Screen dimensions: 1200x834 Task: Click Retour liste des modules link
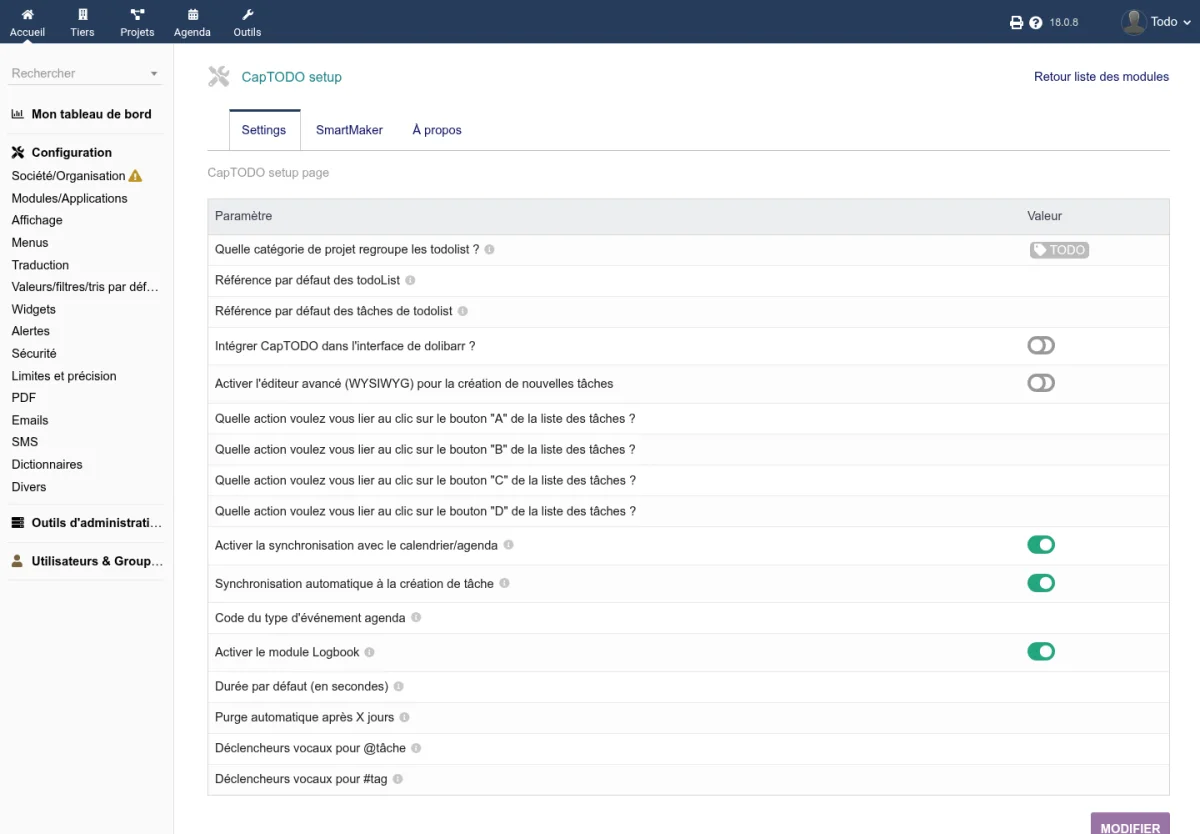[x=1101, y=77]
